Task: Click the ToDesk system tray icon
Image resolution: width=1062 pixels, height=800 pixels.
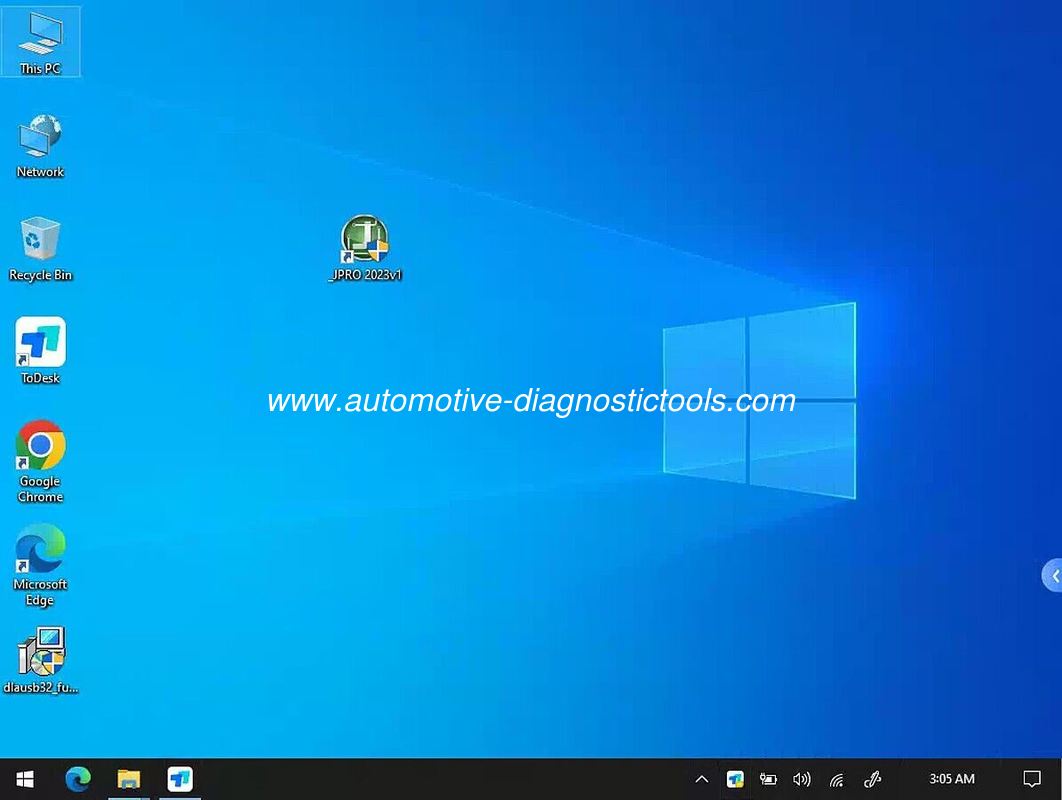Action: [735, 779]
